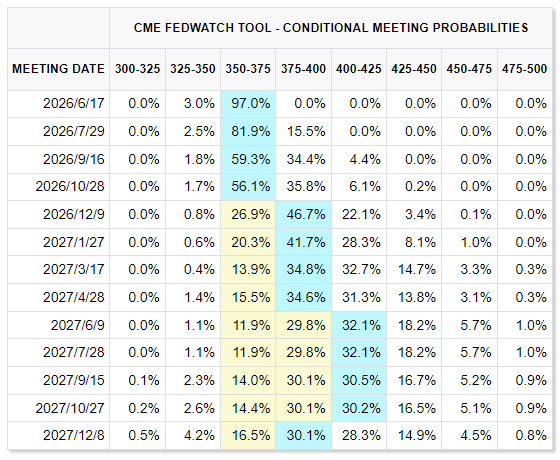Select the 2026/7/29 meeting date row
This screenshot has height=460, width=560.
click(280, 132)
